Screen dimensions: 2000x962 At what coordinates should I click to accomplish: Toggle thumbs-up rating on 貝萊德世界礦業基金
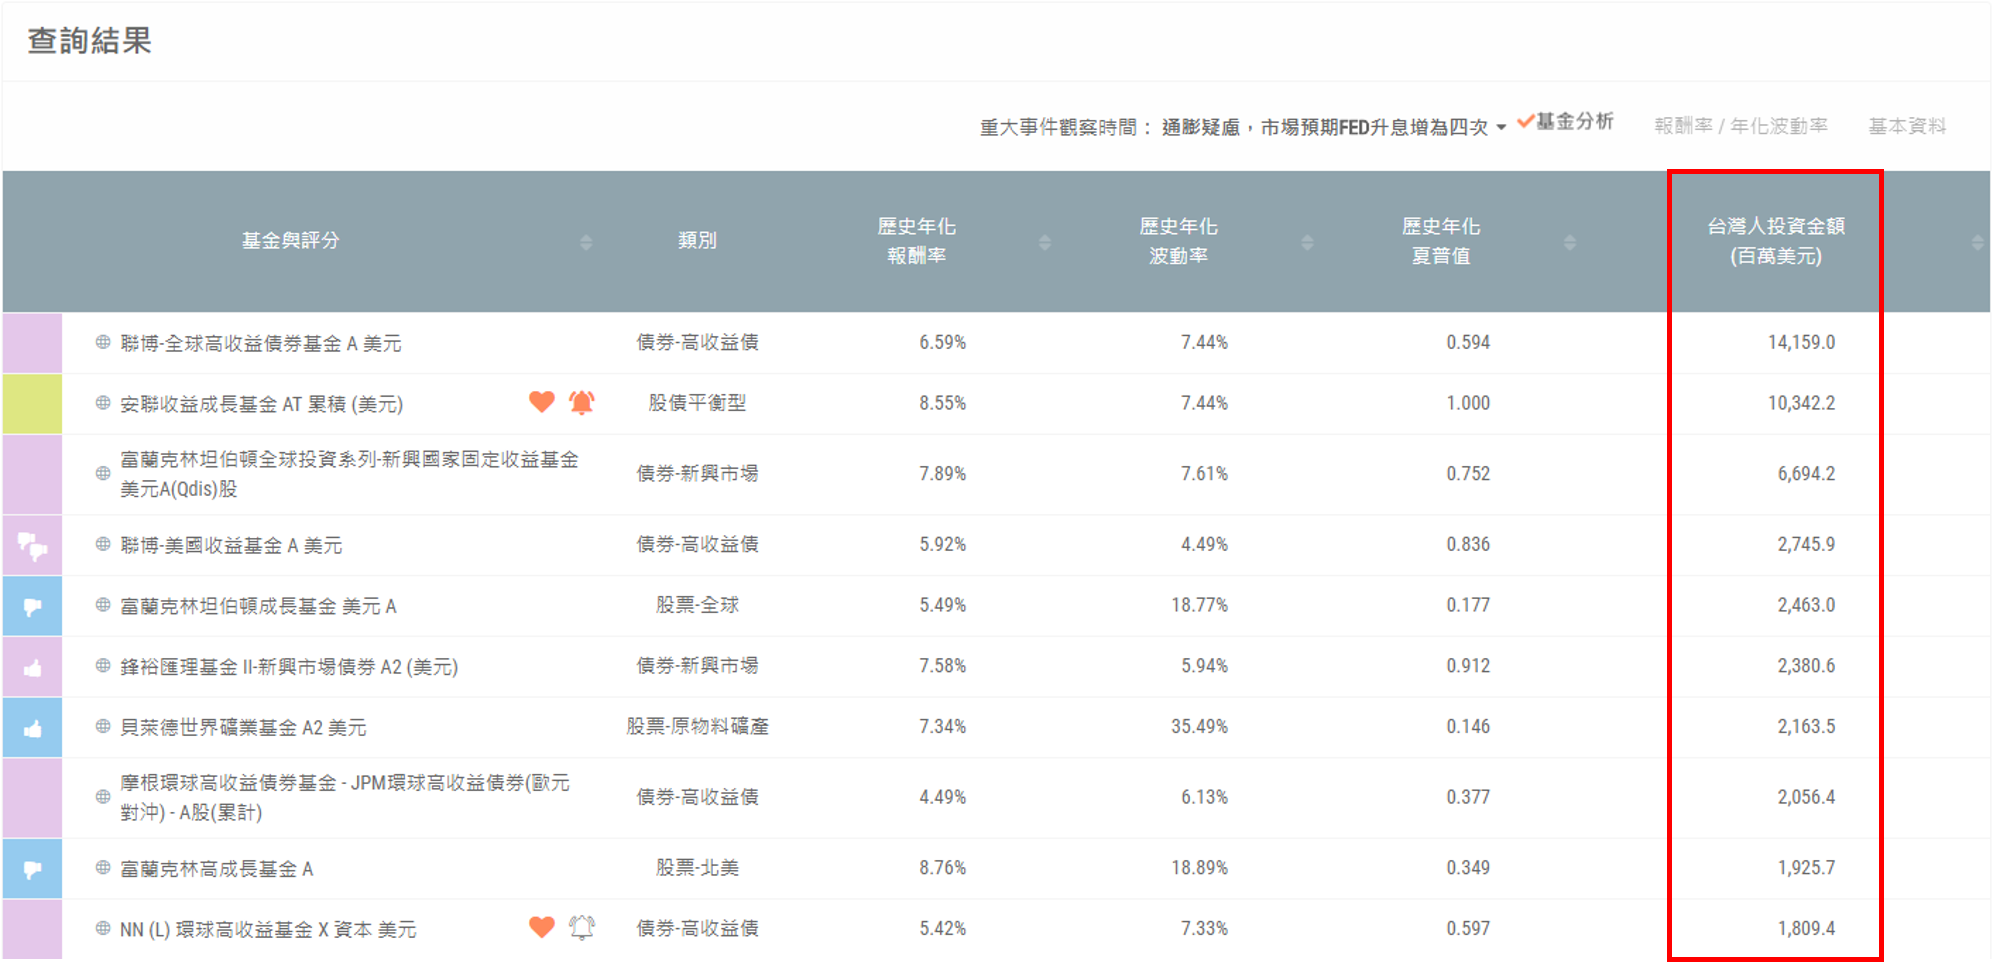[x=31, y=727]
